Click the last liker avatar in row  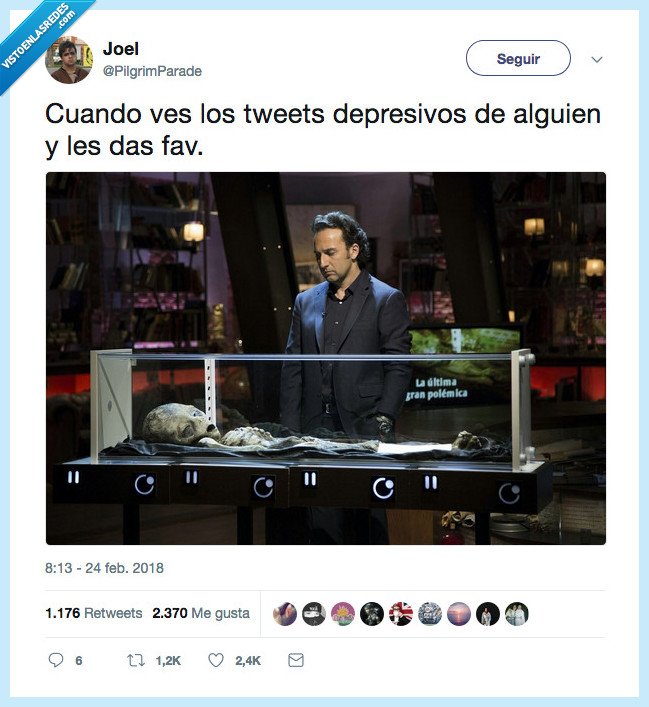pos(516,614)
